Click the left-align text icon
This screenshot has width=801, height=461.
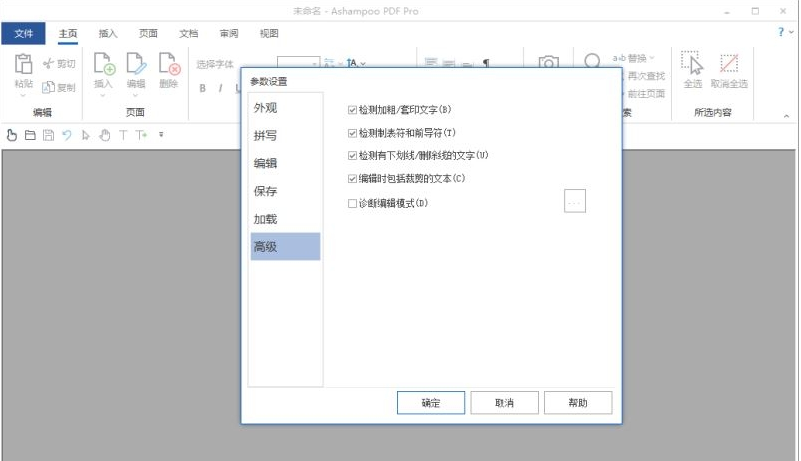click(431, 62)
